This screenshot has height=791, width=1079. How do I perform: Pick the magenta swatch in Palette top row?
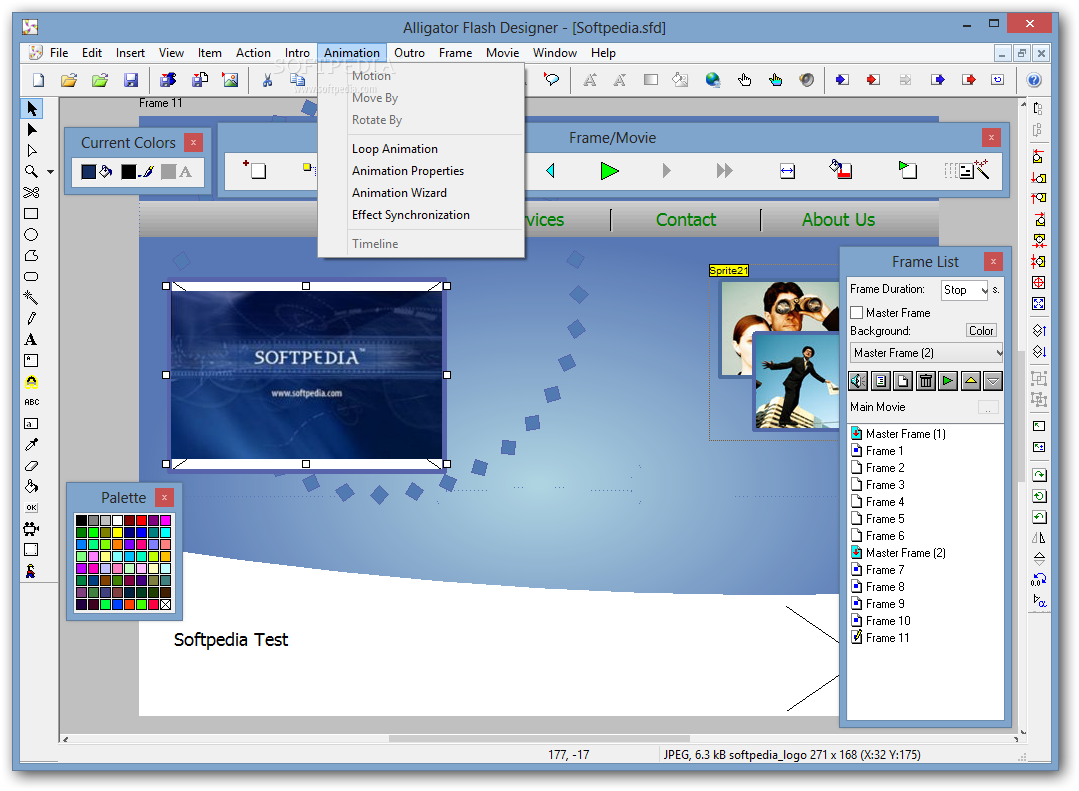tap(165, 520)
